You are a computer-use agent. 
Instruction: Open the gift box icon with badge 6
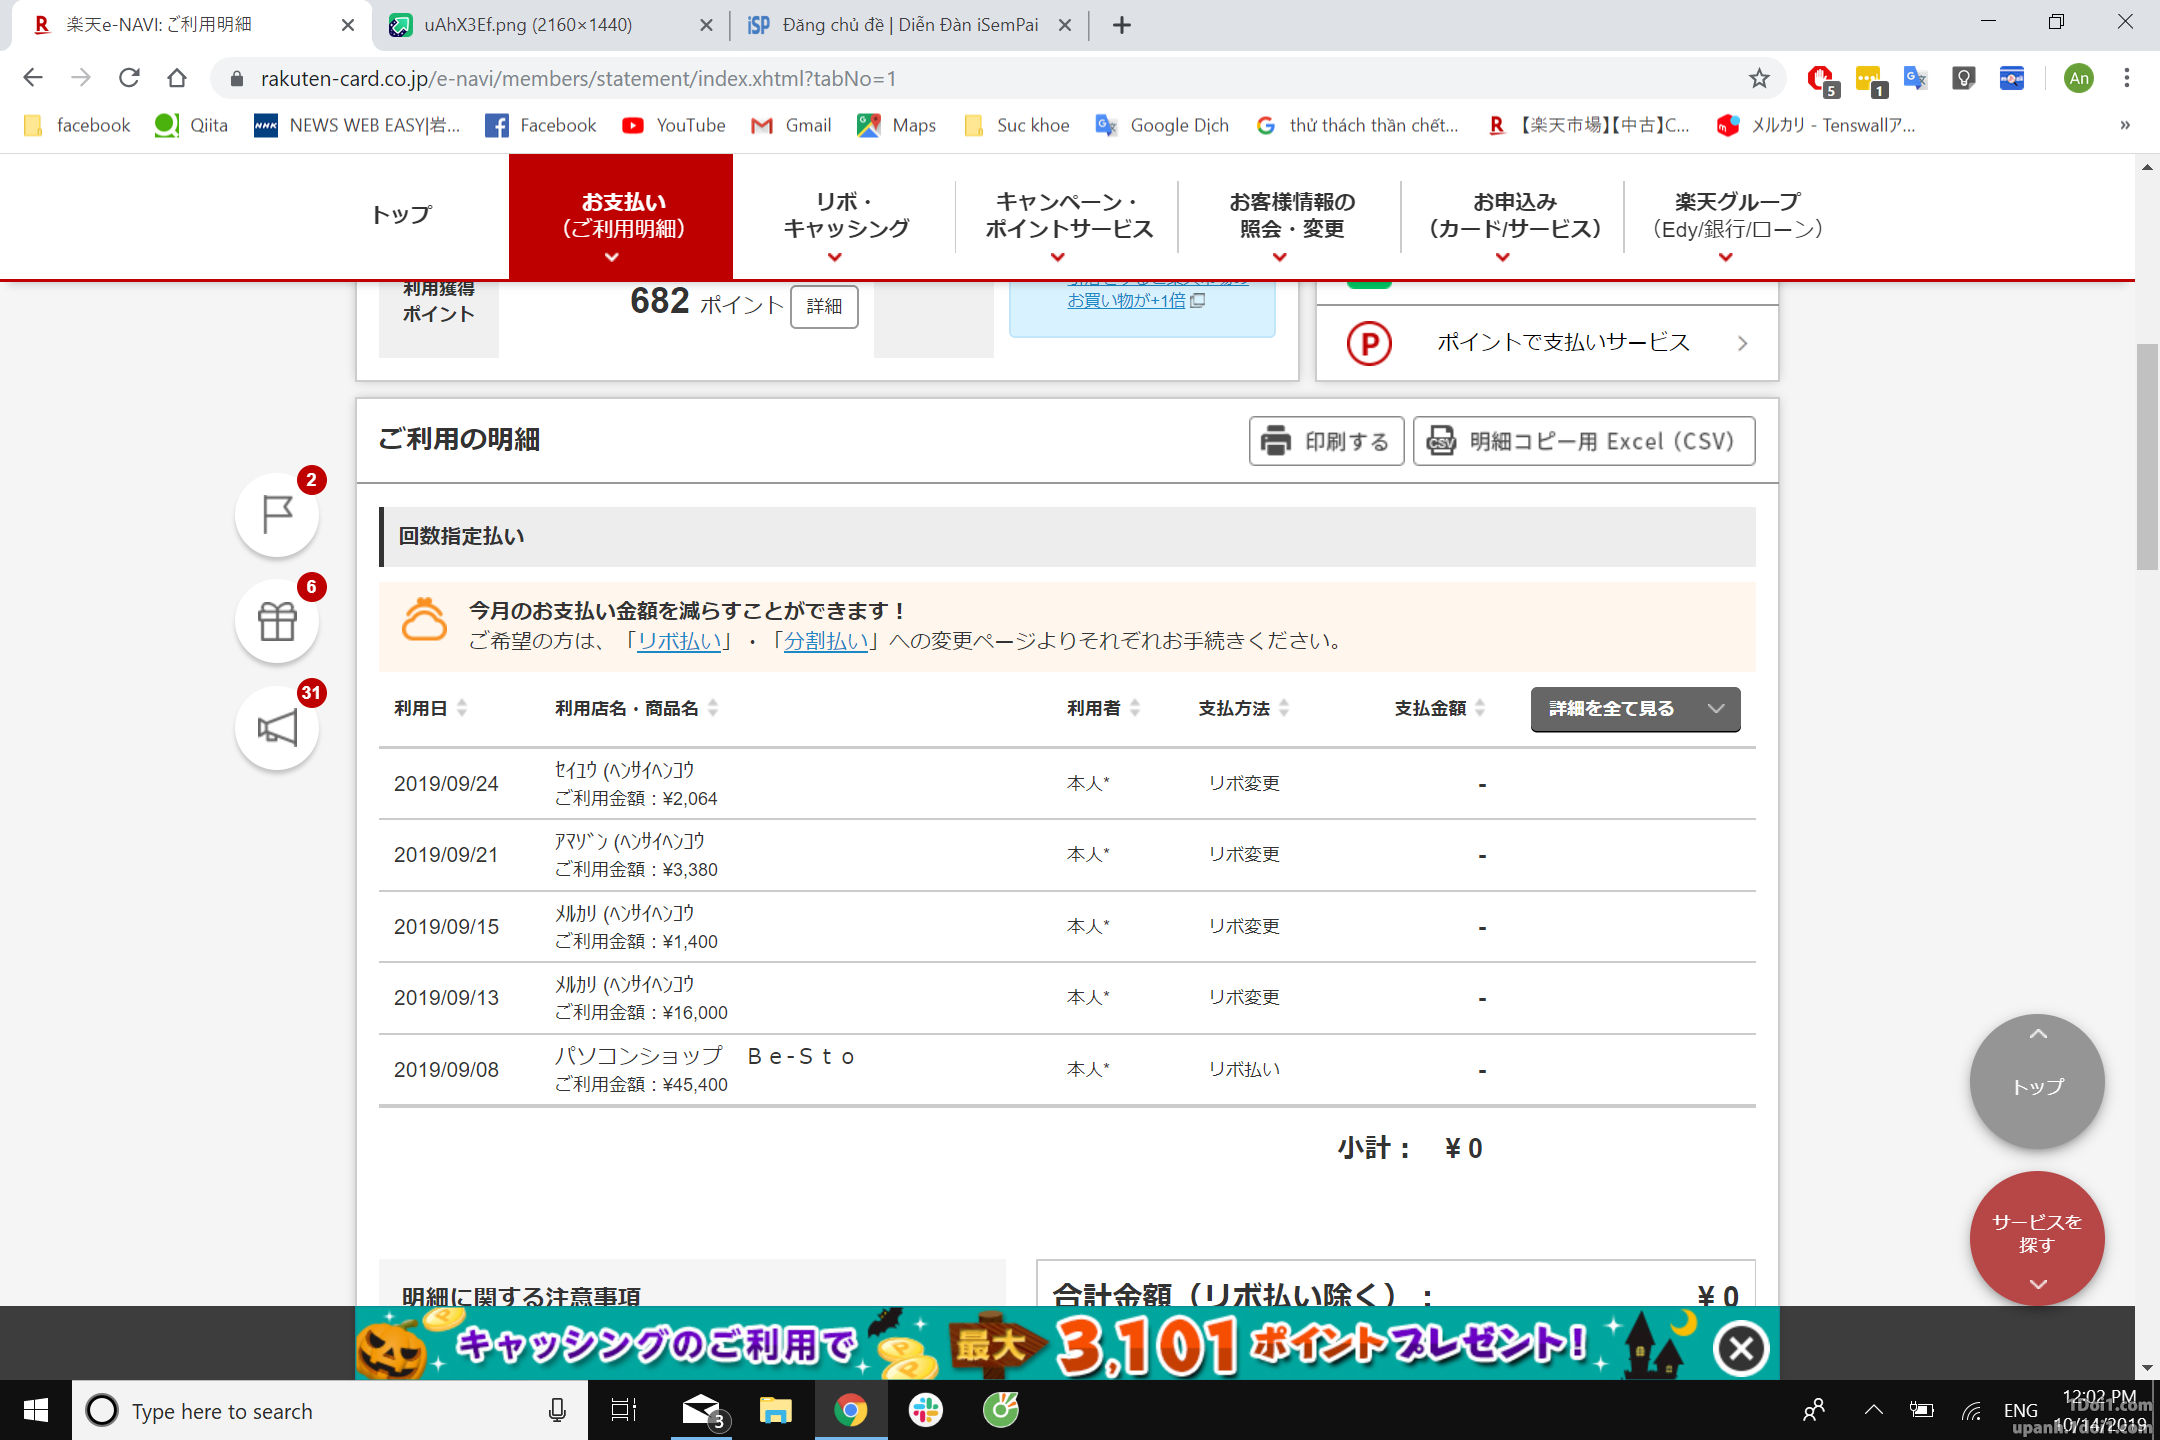[277, 621]
